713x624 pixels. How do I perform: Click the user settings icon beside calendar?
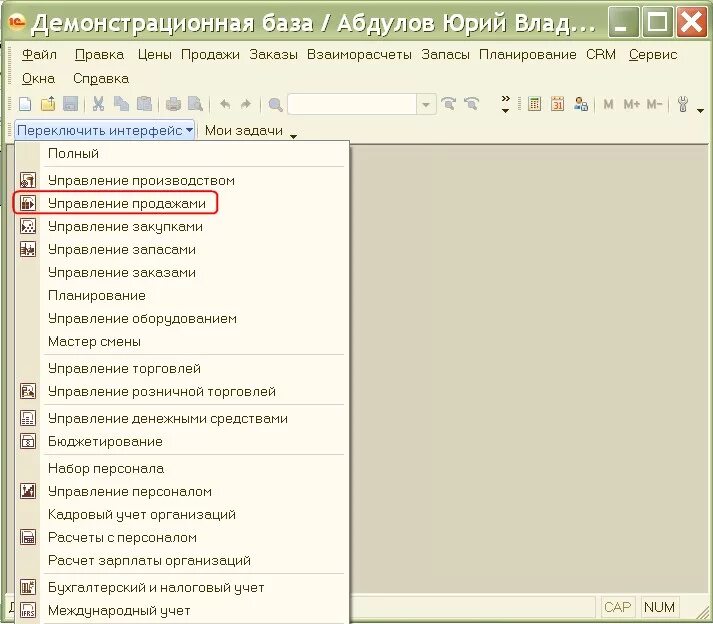(x=581, y=105)
